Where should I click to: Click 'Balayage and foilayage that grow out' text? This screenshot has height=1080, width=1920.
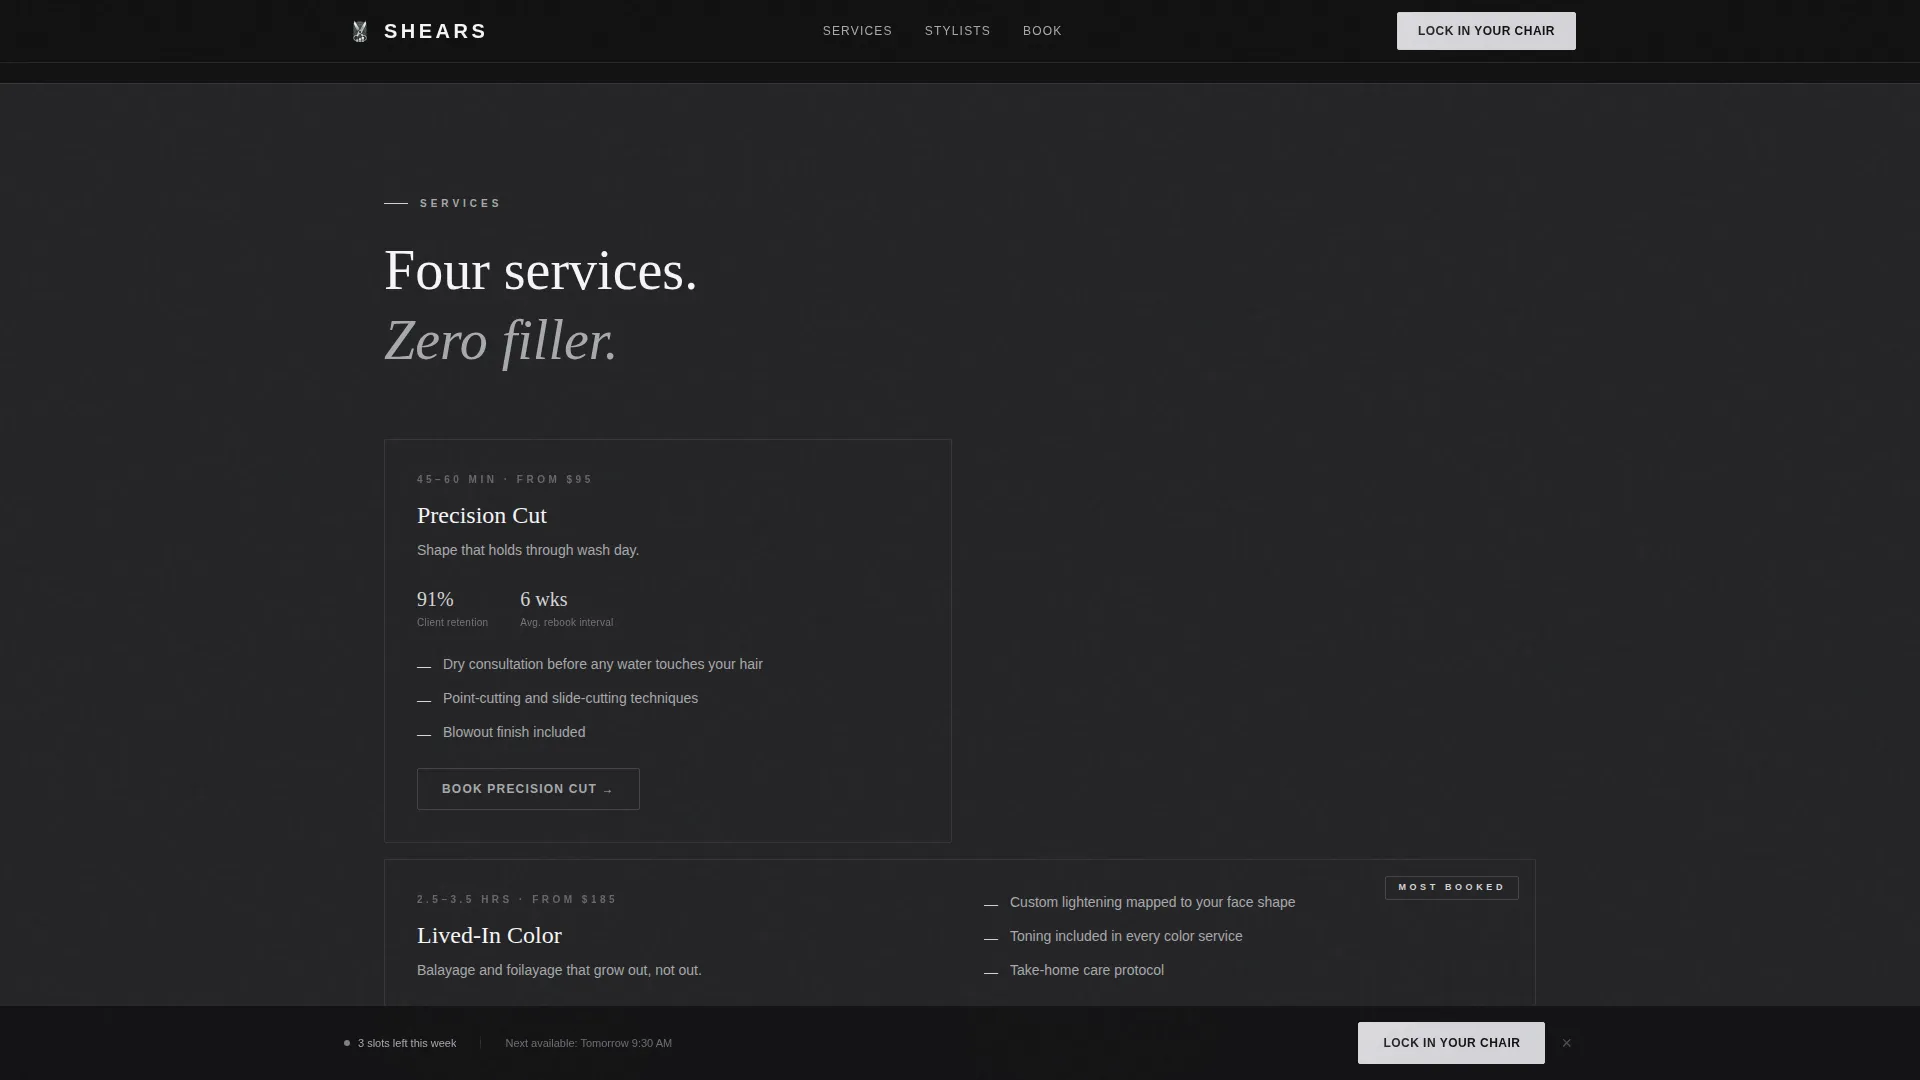[559, 970]
